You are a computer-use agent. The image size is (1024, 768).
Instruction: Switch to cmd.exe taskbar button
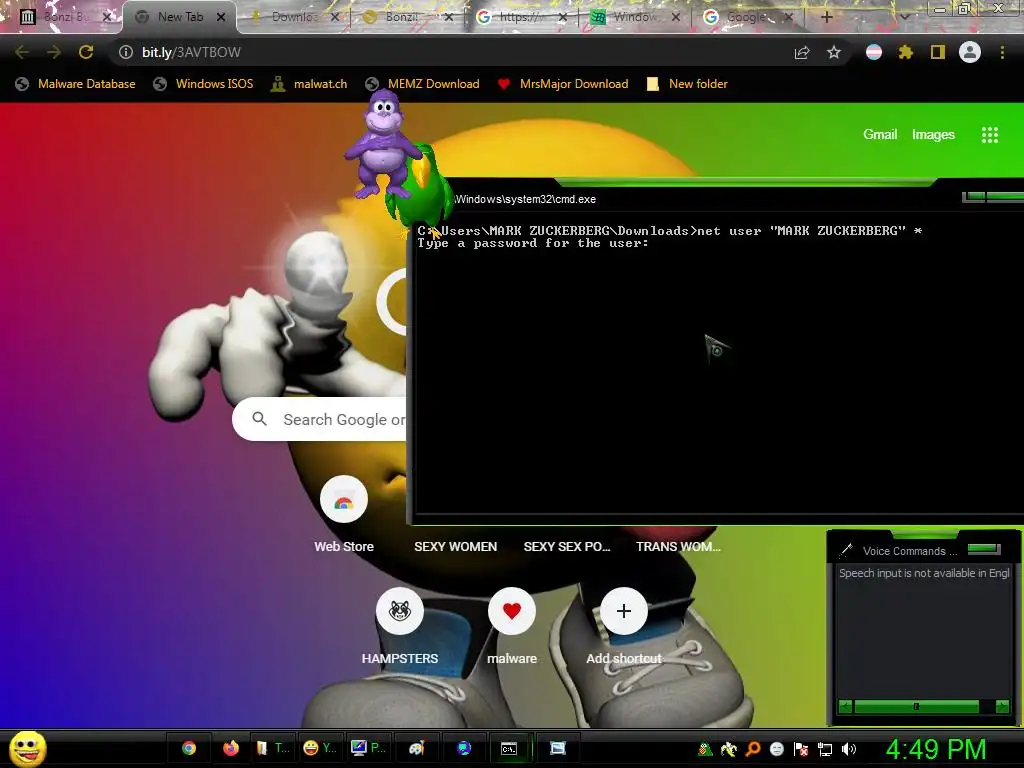click(x=509, y=748)
